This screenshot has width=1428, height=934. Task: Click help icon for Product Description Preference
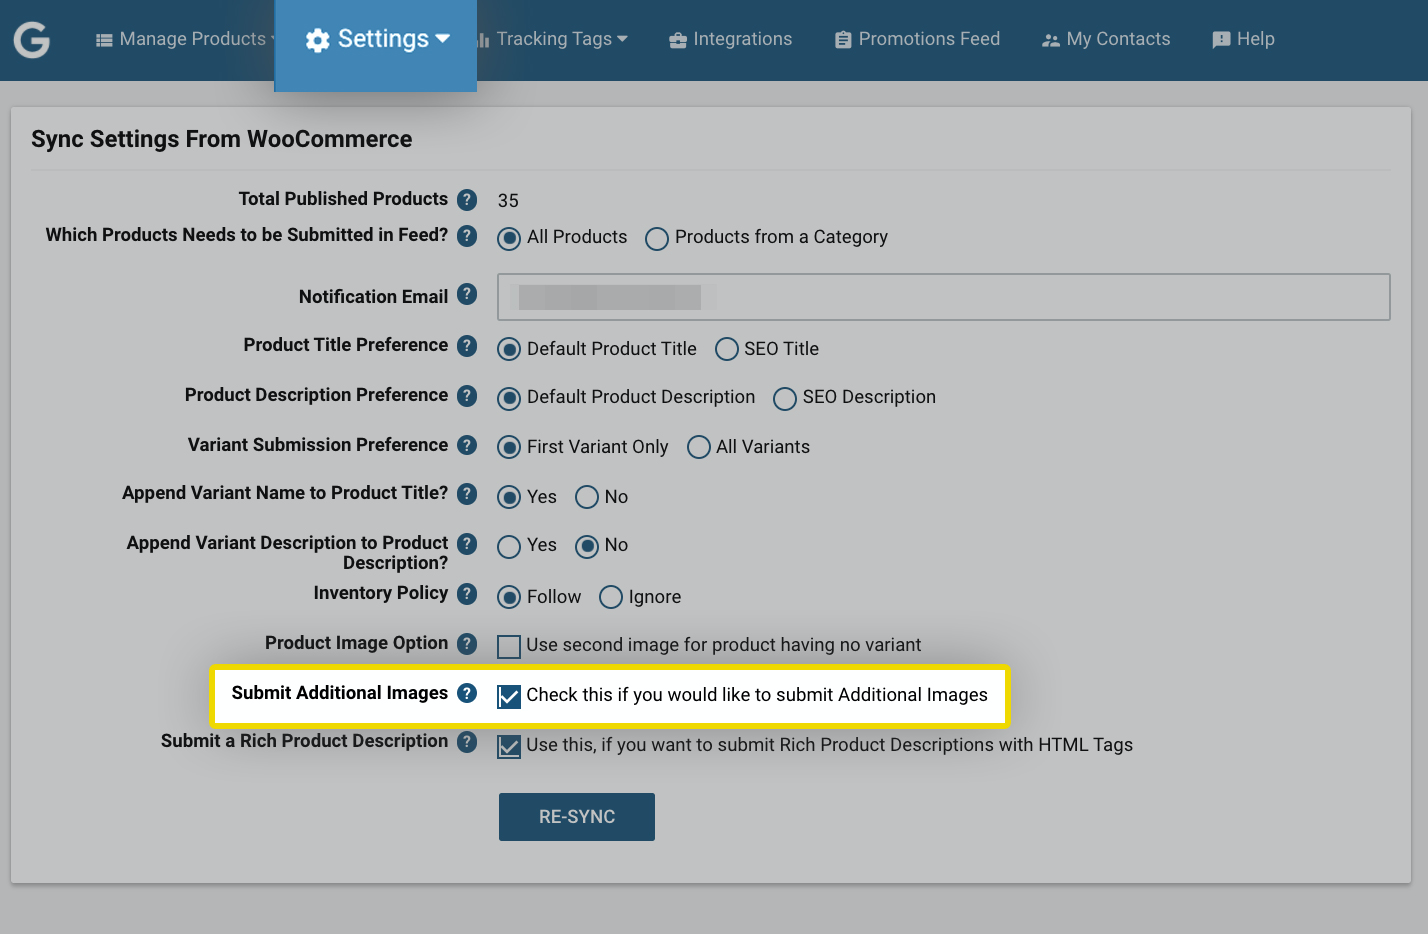[467, 395]
